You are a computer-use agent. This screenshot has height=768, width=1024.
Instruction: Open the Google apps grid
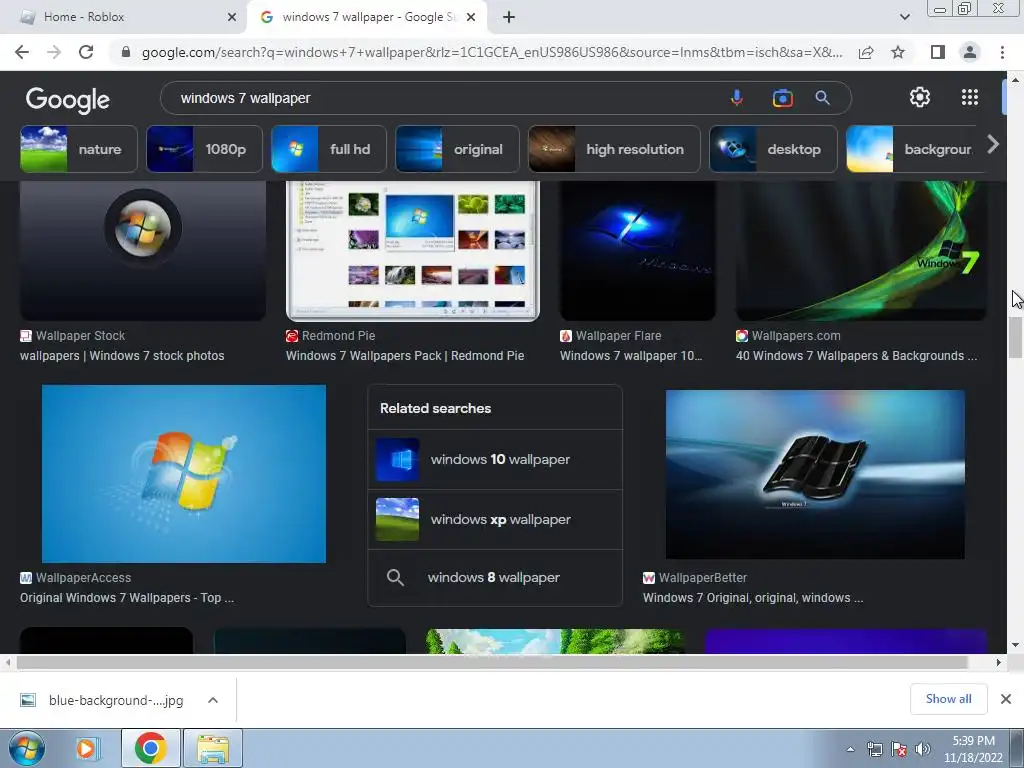point(970,97)
